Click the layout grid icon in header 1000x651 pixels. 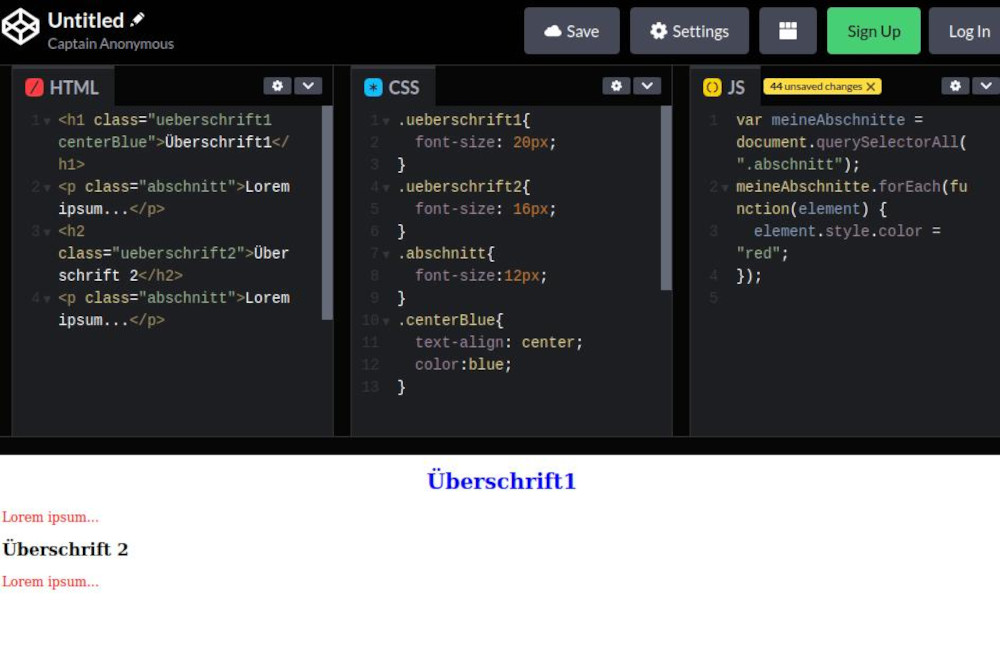pos(788,30)
